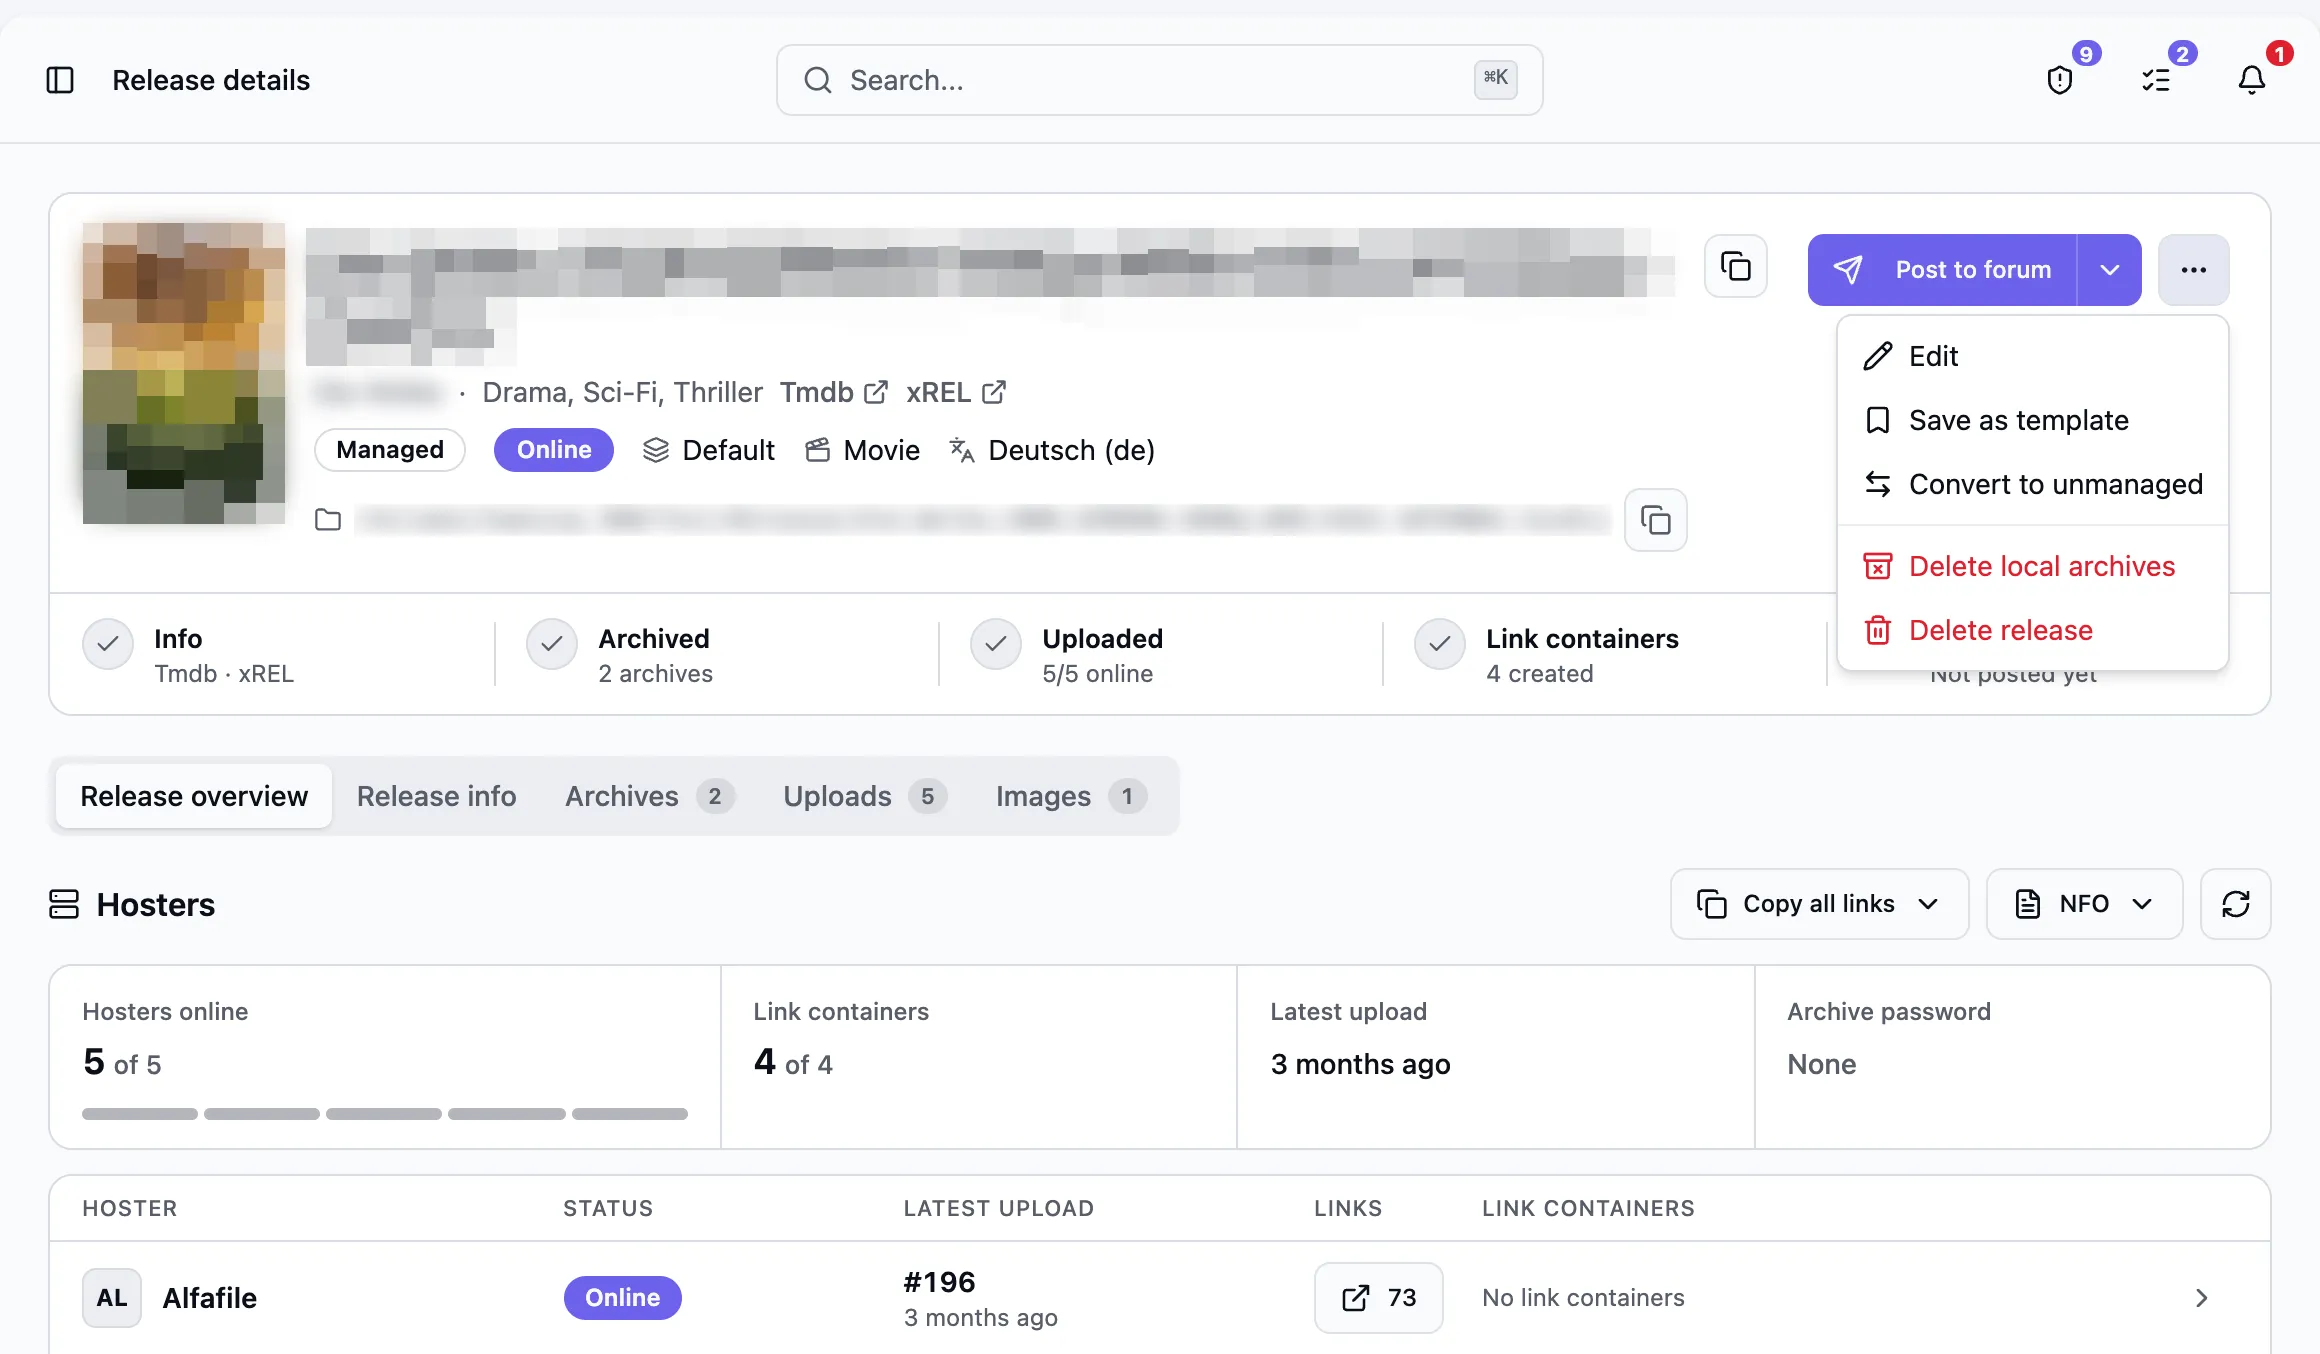This screenshot has height=1354, width=2320.
Task: Click the Uploaded step checkmark
Action: [x=996, y=644]
